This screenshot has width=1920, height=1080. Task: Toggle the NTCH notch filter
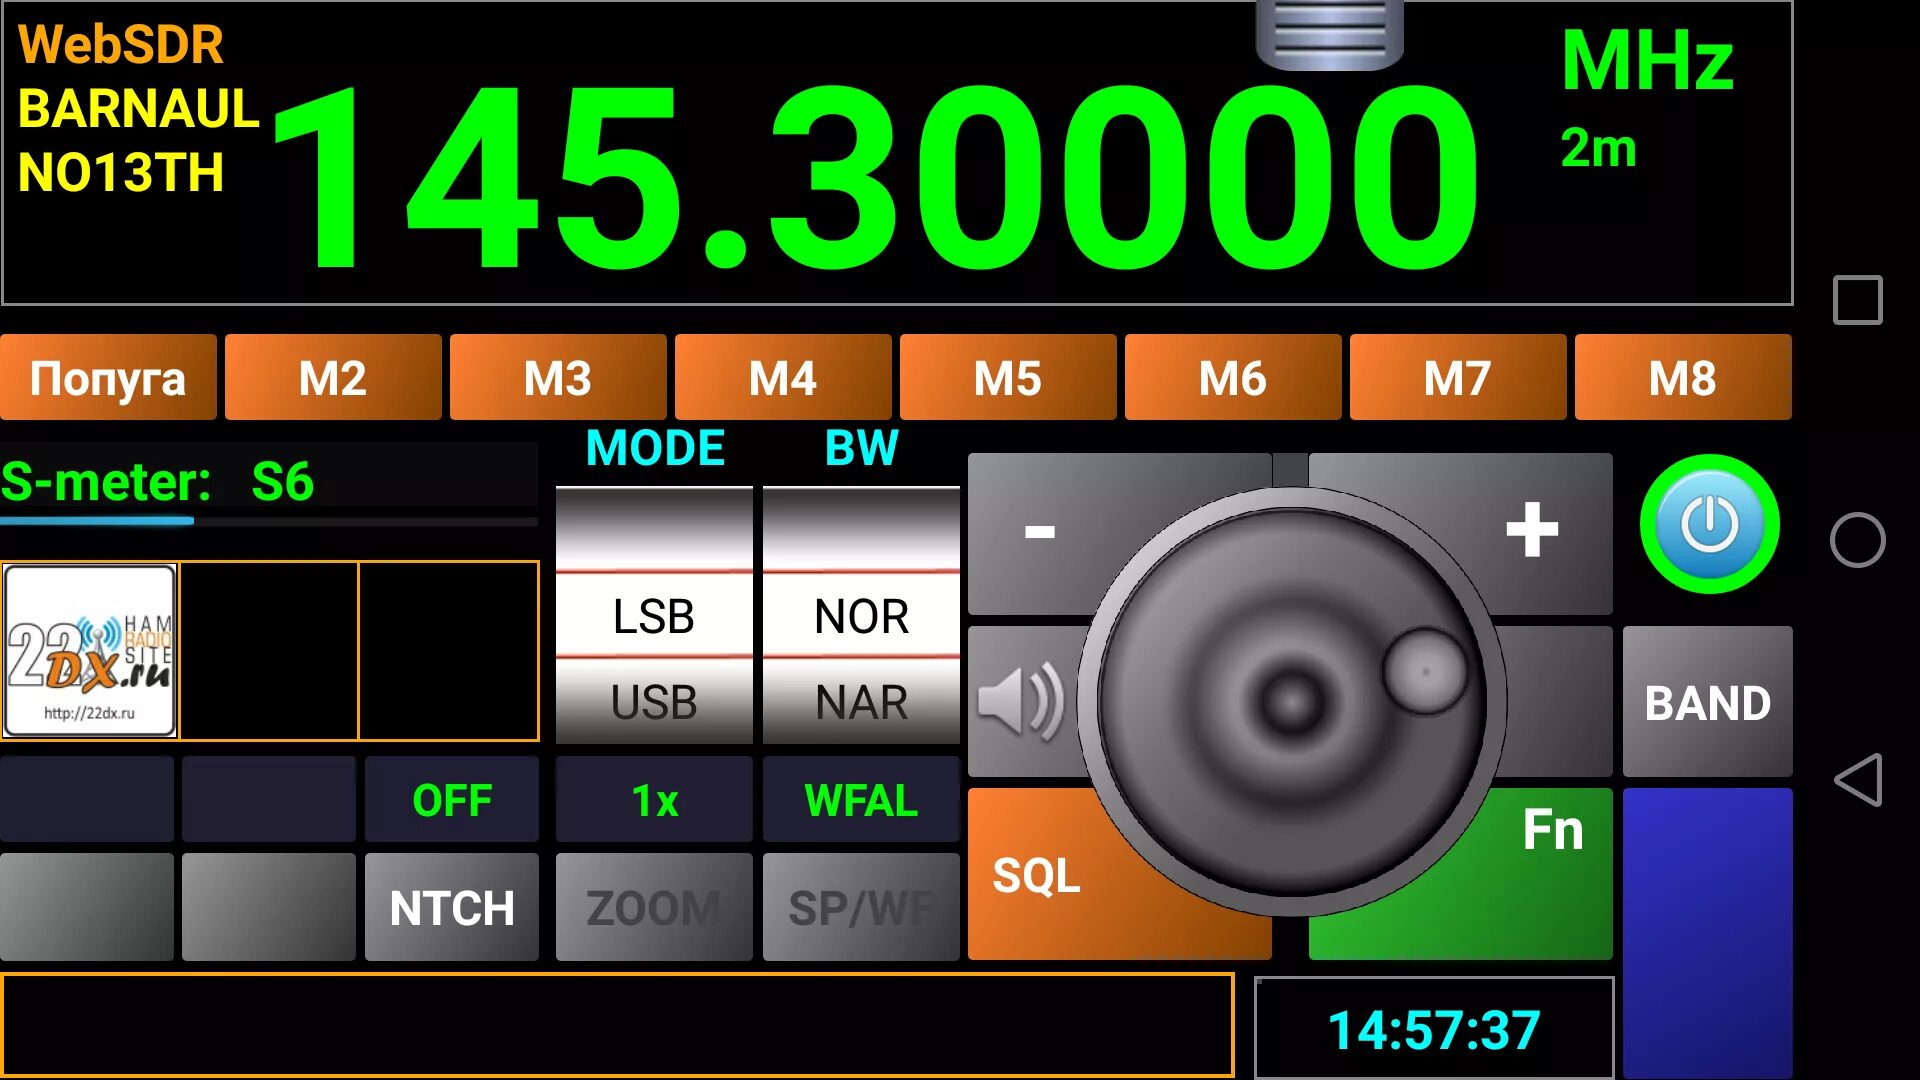451,908
